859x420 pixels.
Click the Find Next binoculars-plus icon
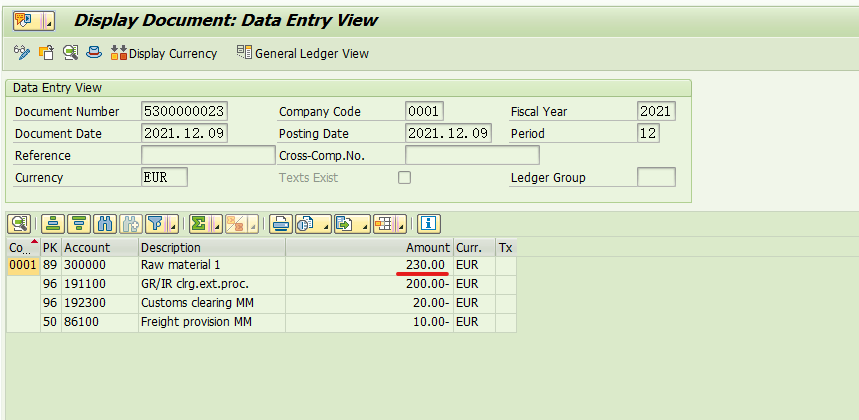pyautogui.click(x=131, y=223)
